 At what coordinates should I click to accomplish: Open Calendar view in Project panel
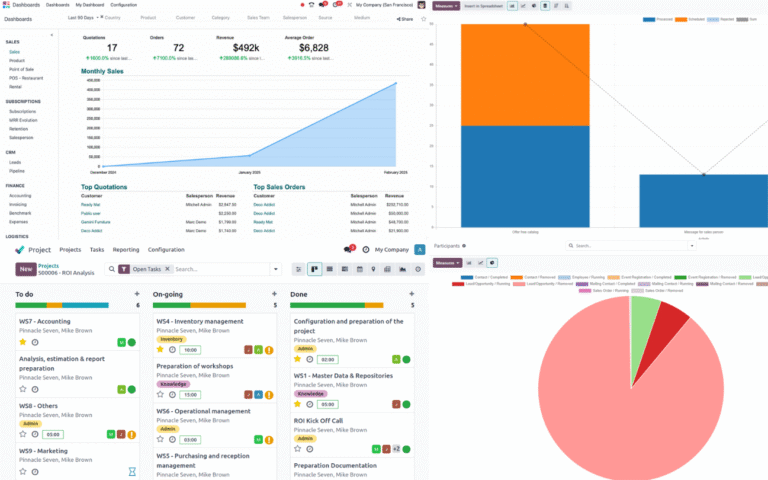(x=360, y=269)
